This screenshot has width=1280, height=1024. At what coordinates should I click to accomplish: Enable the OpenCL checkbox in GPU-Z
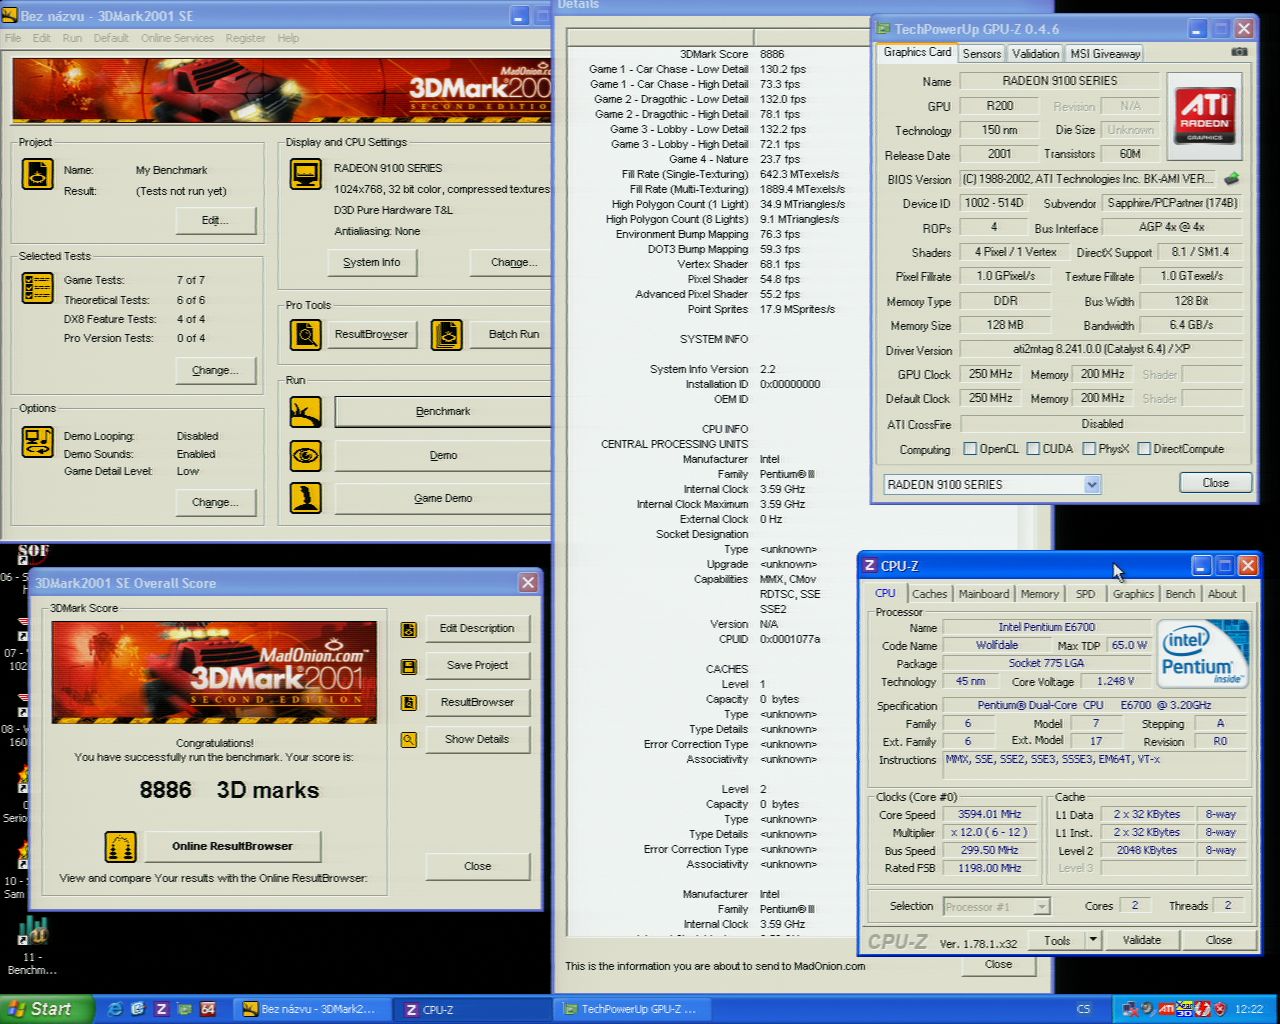click(969, 449)
